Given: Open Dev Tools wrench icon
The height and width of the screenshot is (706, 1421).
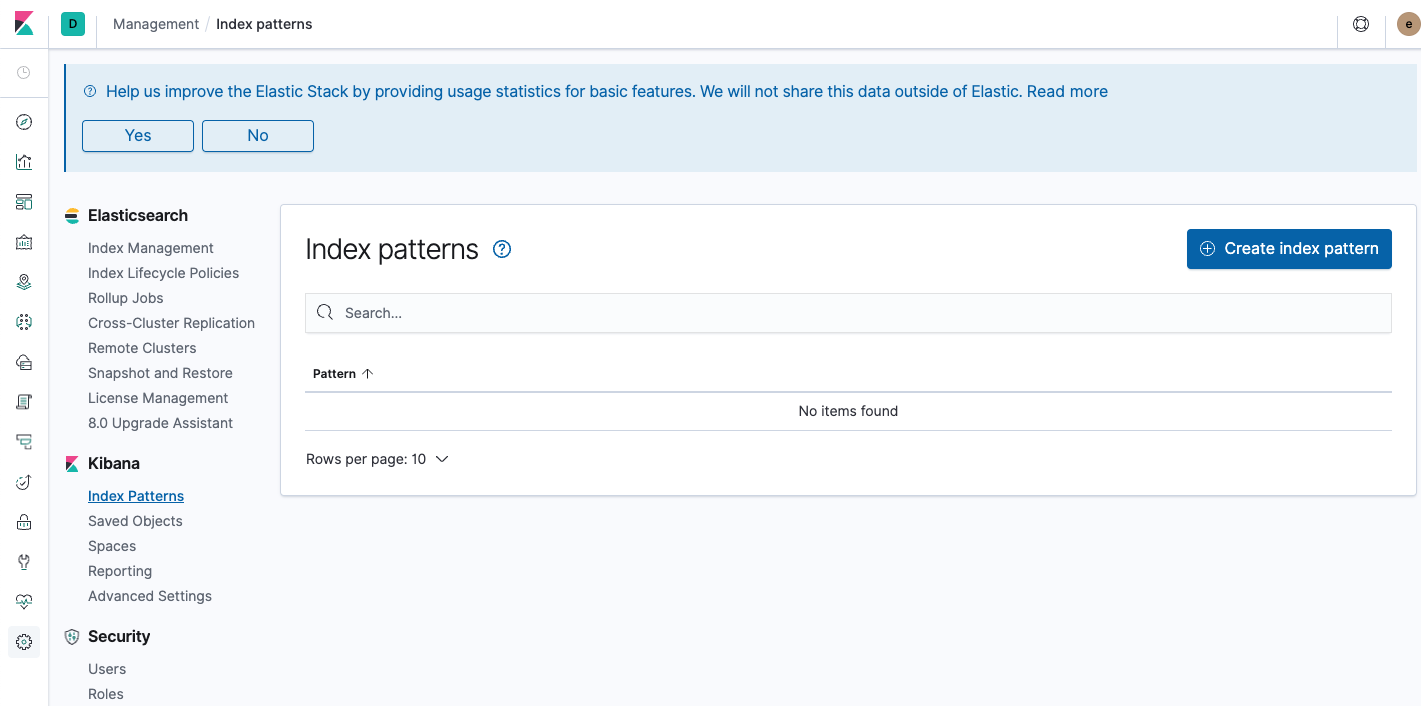Looking at the screenshot, I should click(24, 562).
